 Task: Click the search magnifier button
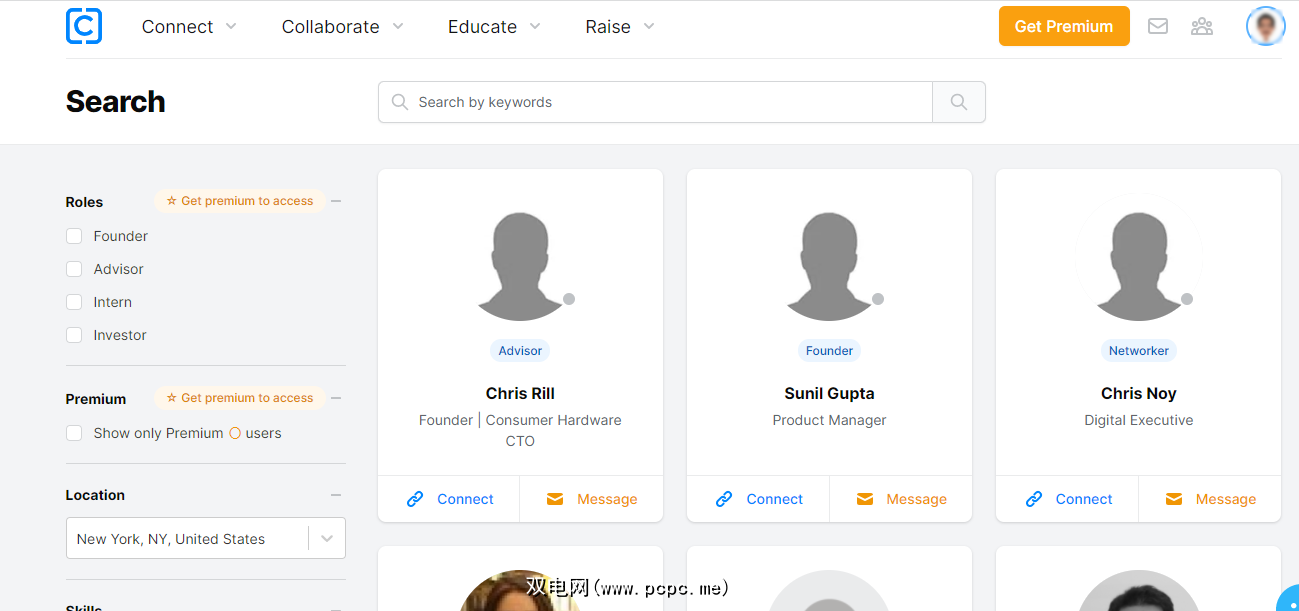tap(959, 102)
